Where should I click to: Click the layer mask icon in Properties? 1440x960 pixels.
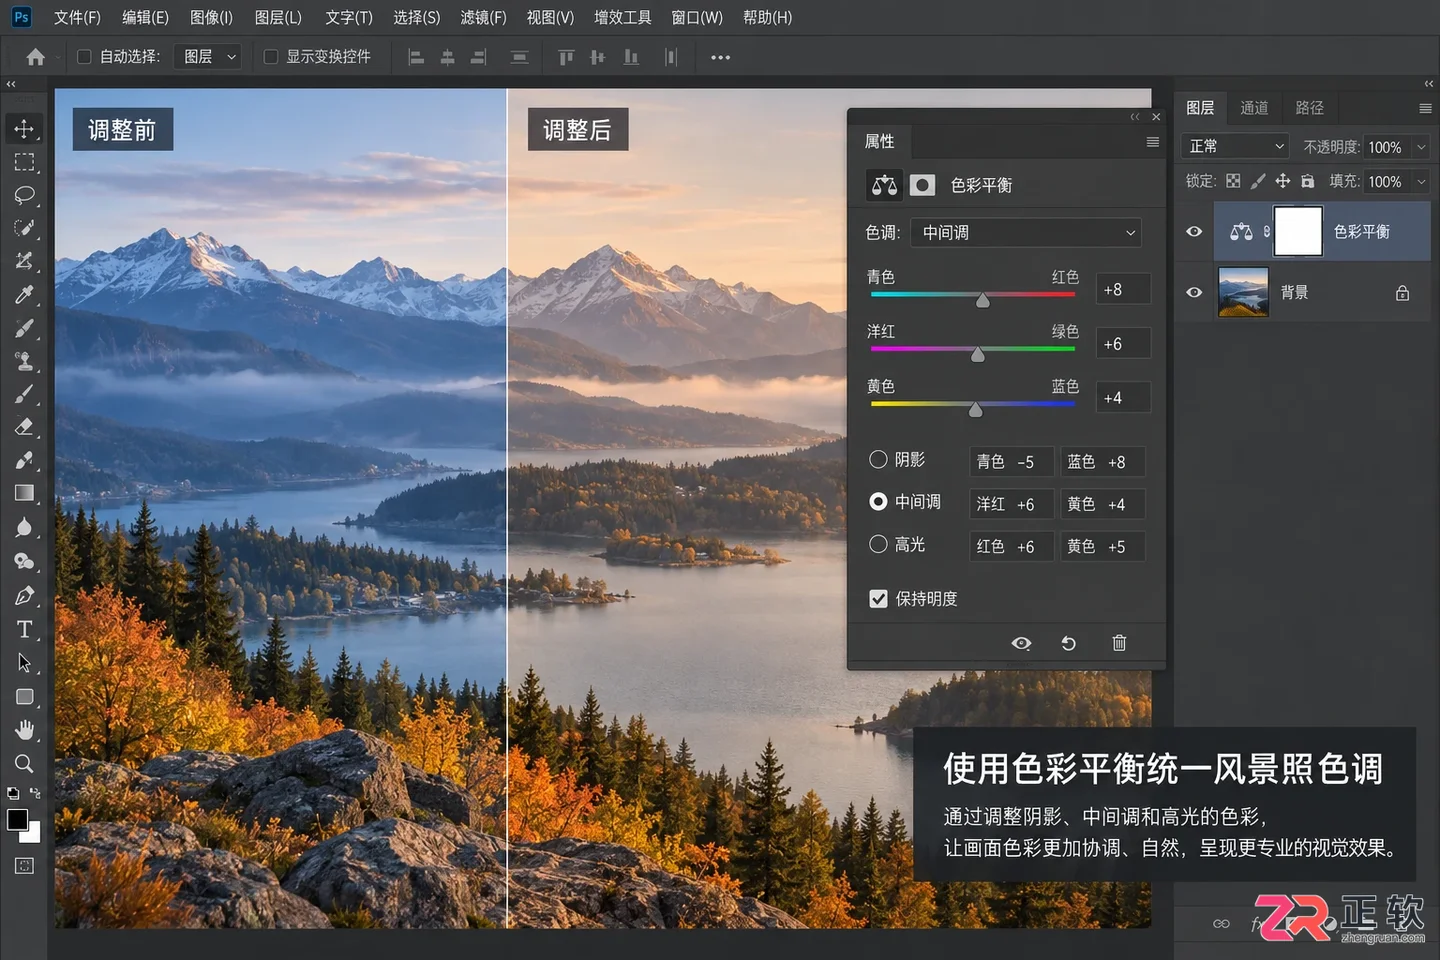click(x=922, y=185)
